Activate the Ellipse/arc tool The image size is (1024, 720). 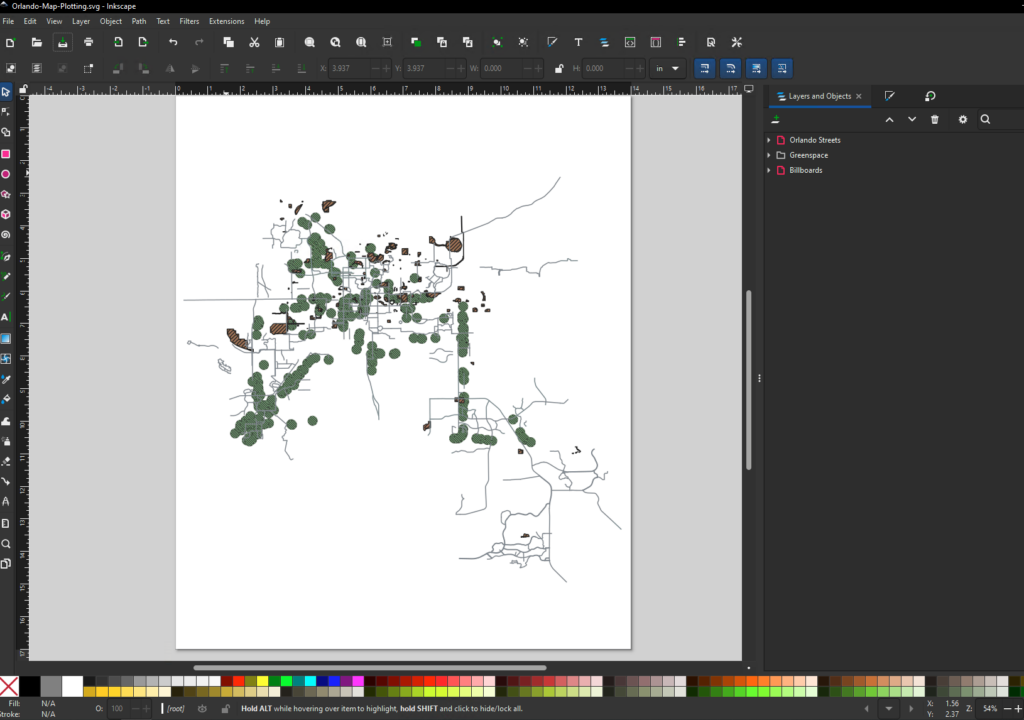pos(7,173)
